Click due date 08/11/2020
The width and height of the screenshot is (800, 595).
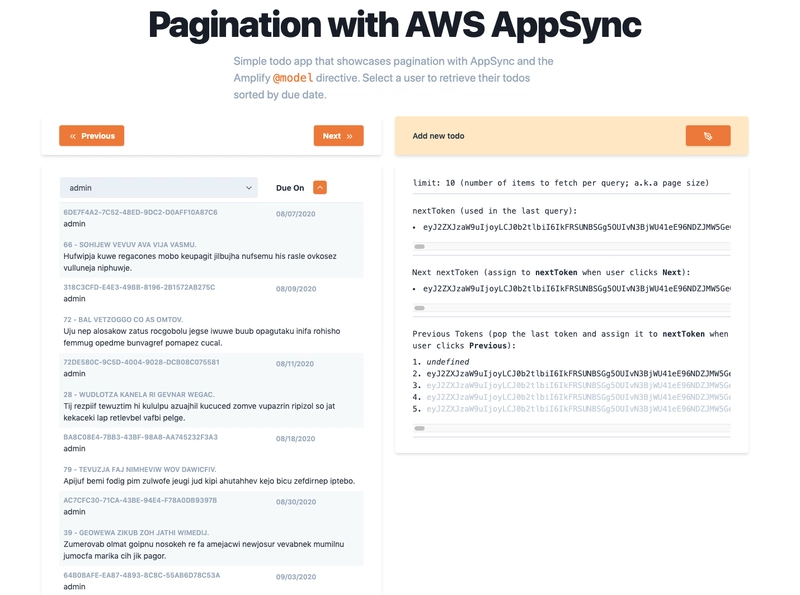(295, 364)
